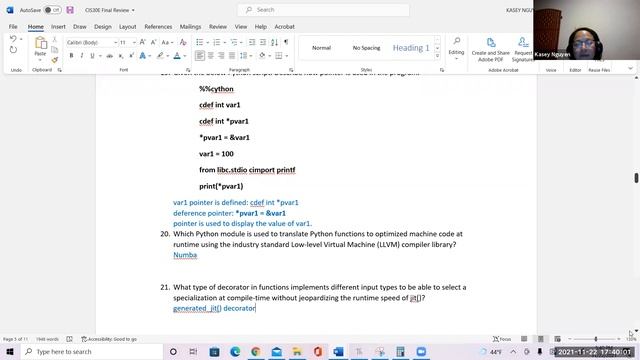Toggle AutoSave switch
This screenshot has width=640, height=360.
pyautogui.click(x=52, y=10)
